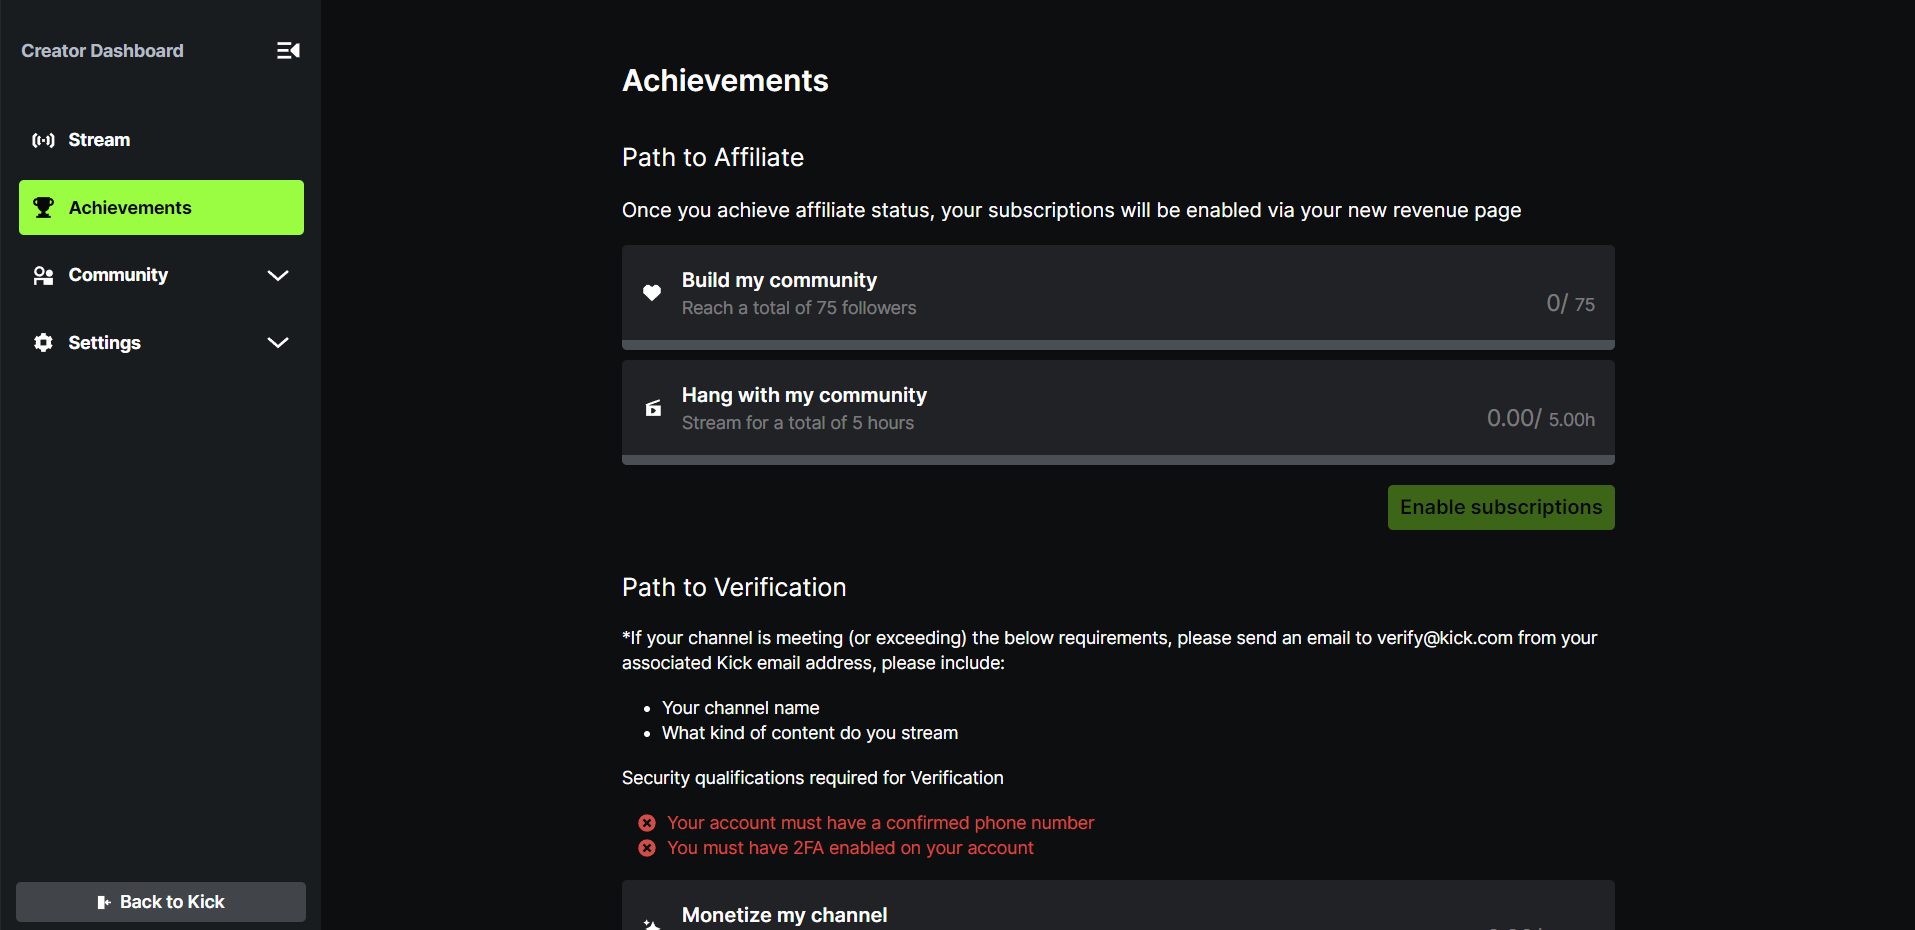Click the Stream broadcast icon
The image size is (1915, 930).
click(43, 140)
